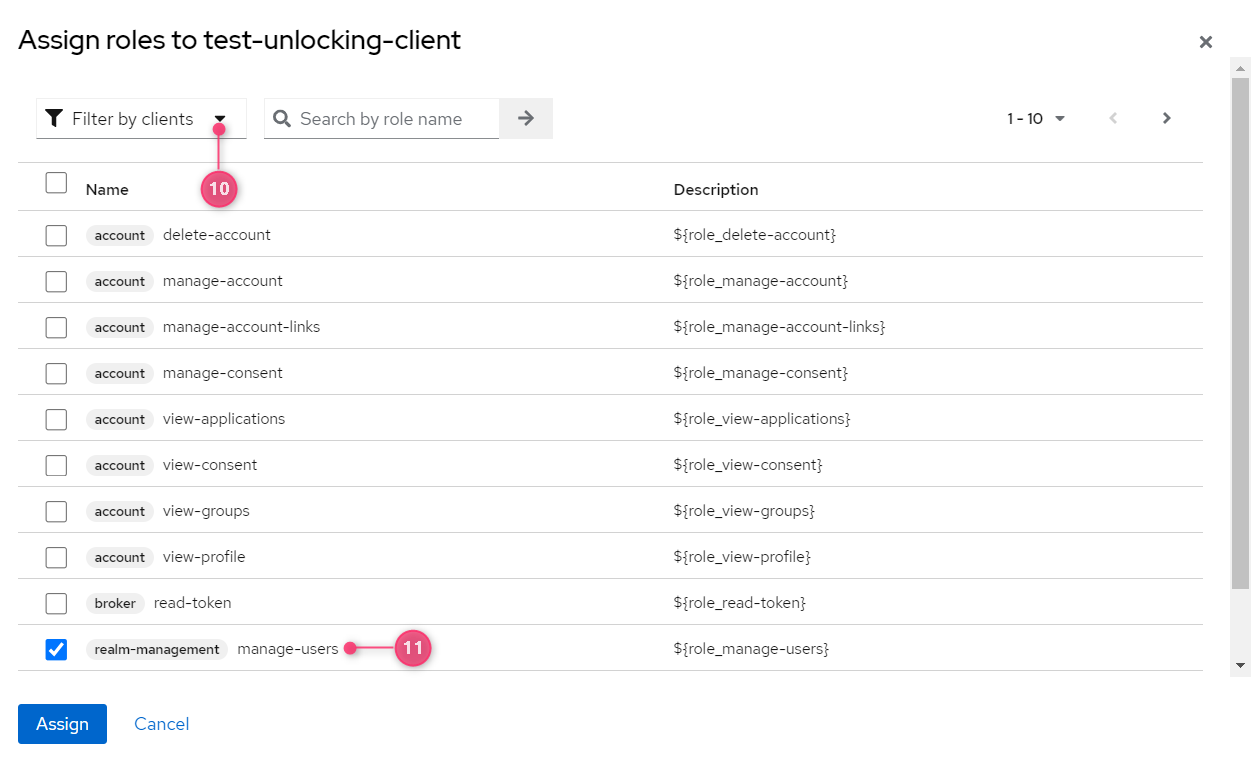Check the broker read-token checkbox

pos(56,603)
